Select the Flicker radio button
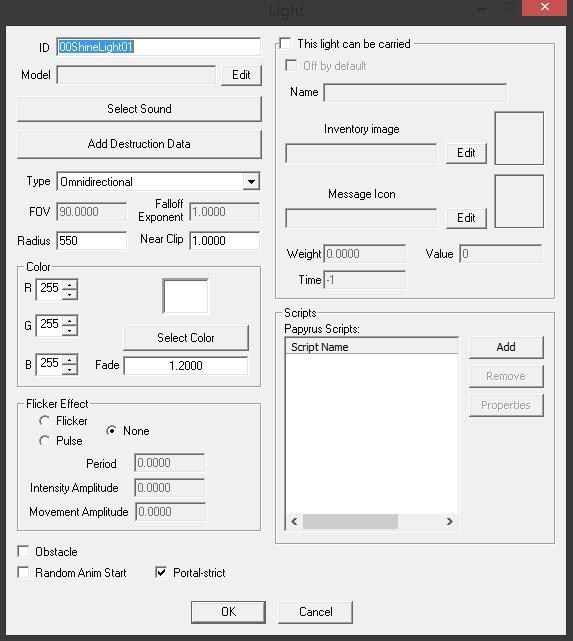 [44, 421]
